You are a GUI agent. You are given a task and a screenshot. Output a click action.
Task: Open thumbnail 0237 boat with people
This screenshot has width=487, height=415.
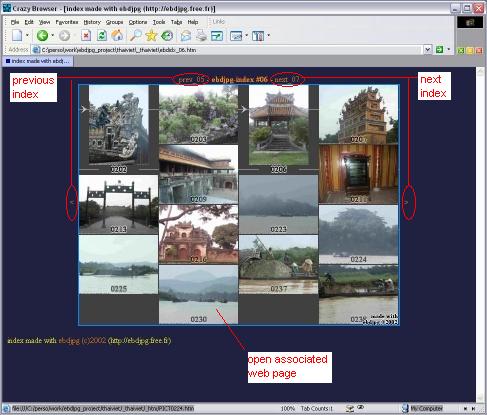(x=278, y=264)
